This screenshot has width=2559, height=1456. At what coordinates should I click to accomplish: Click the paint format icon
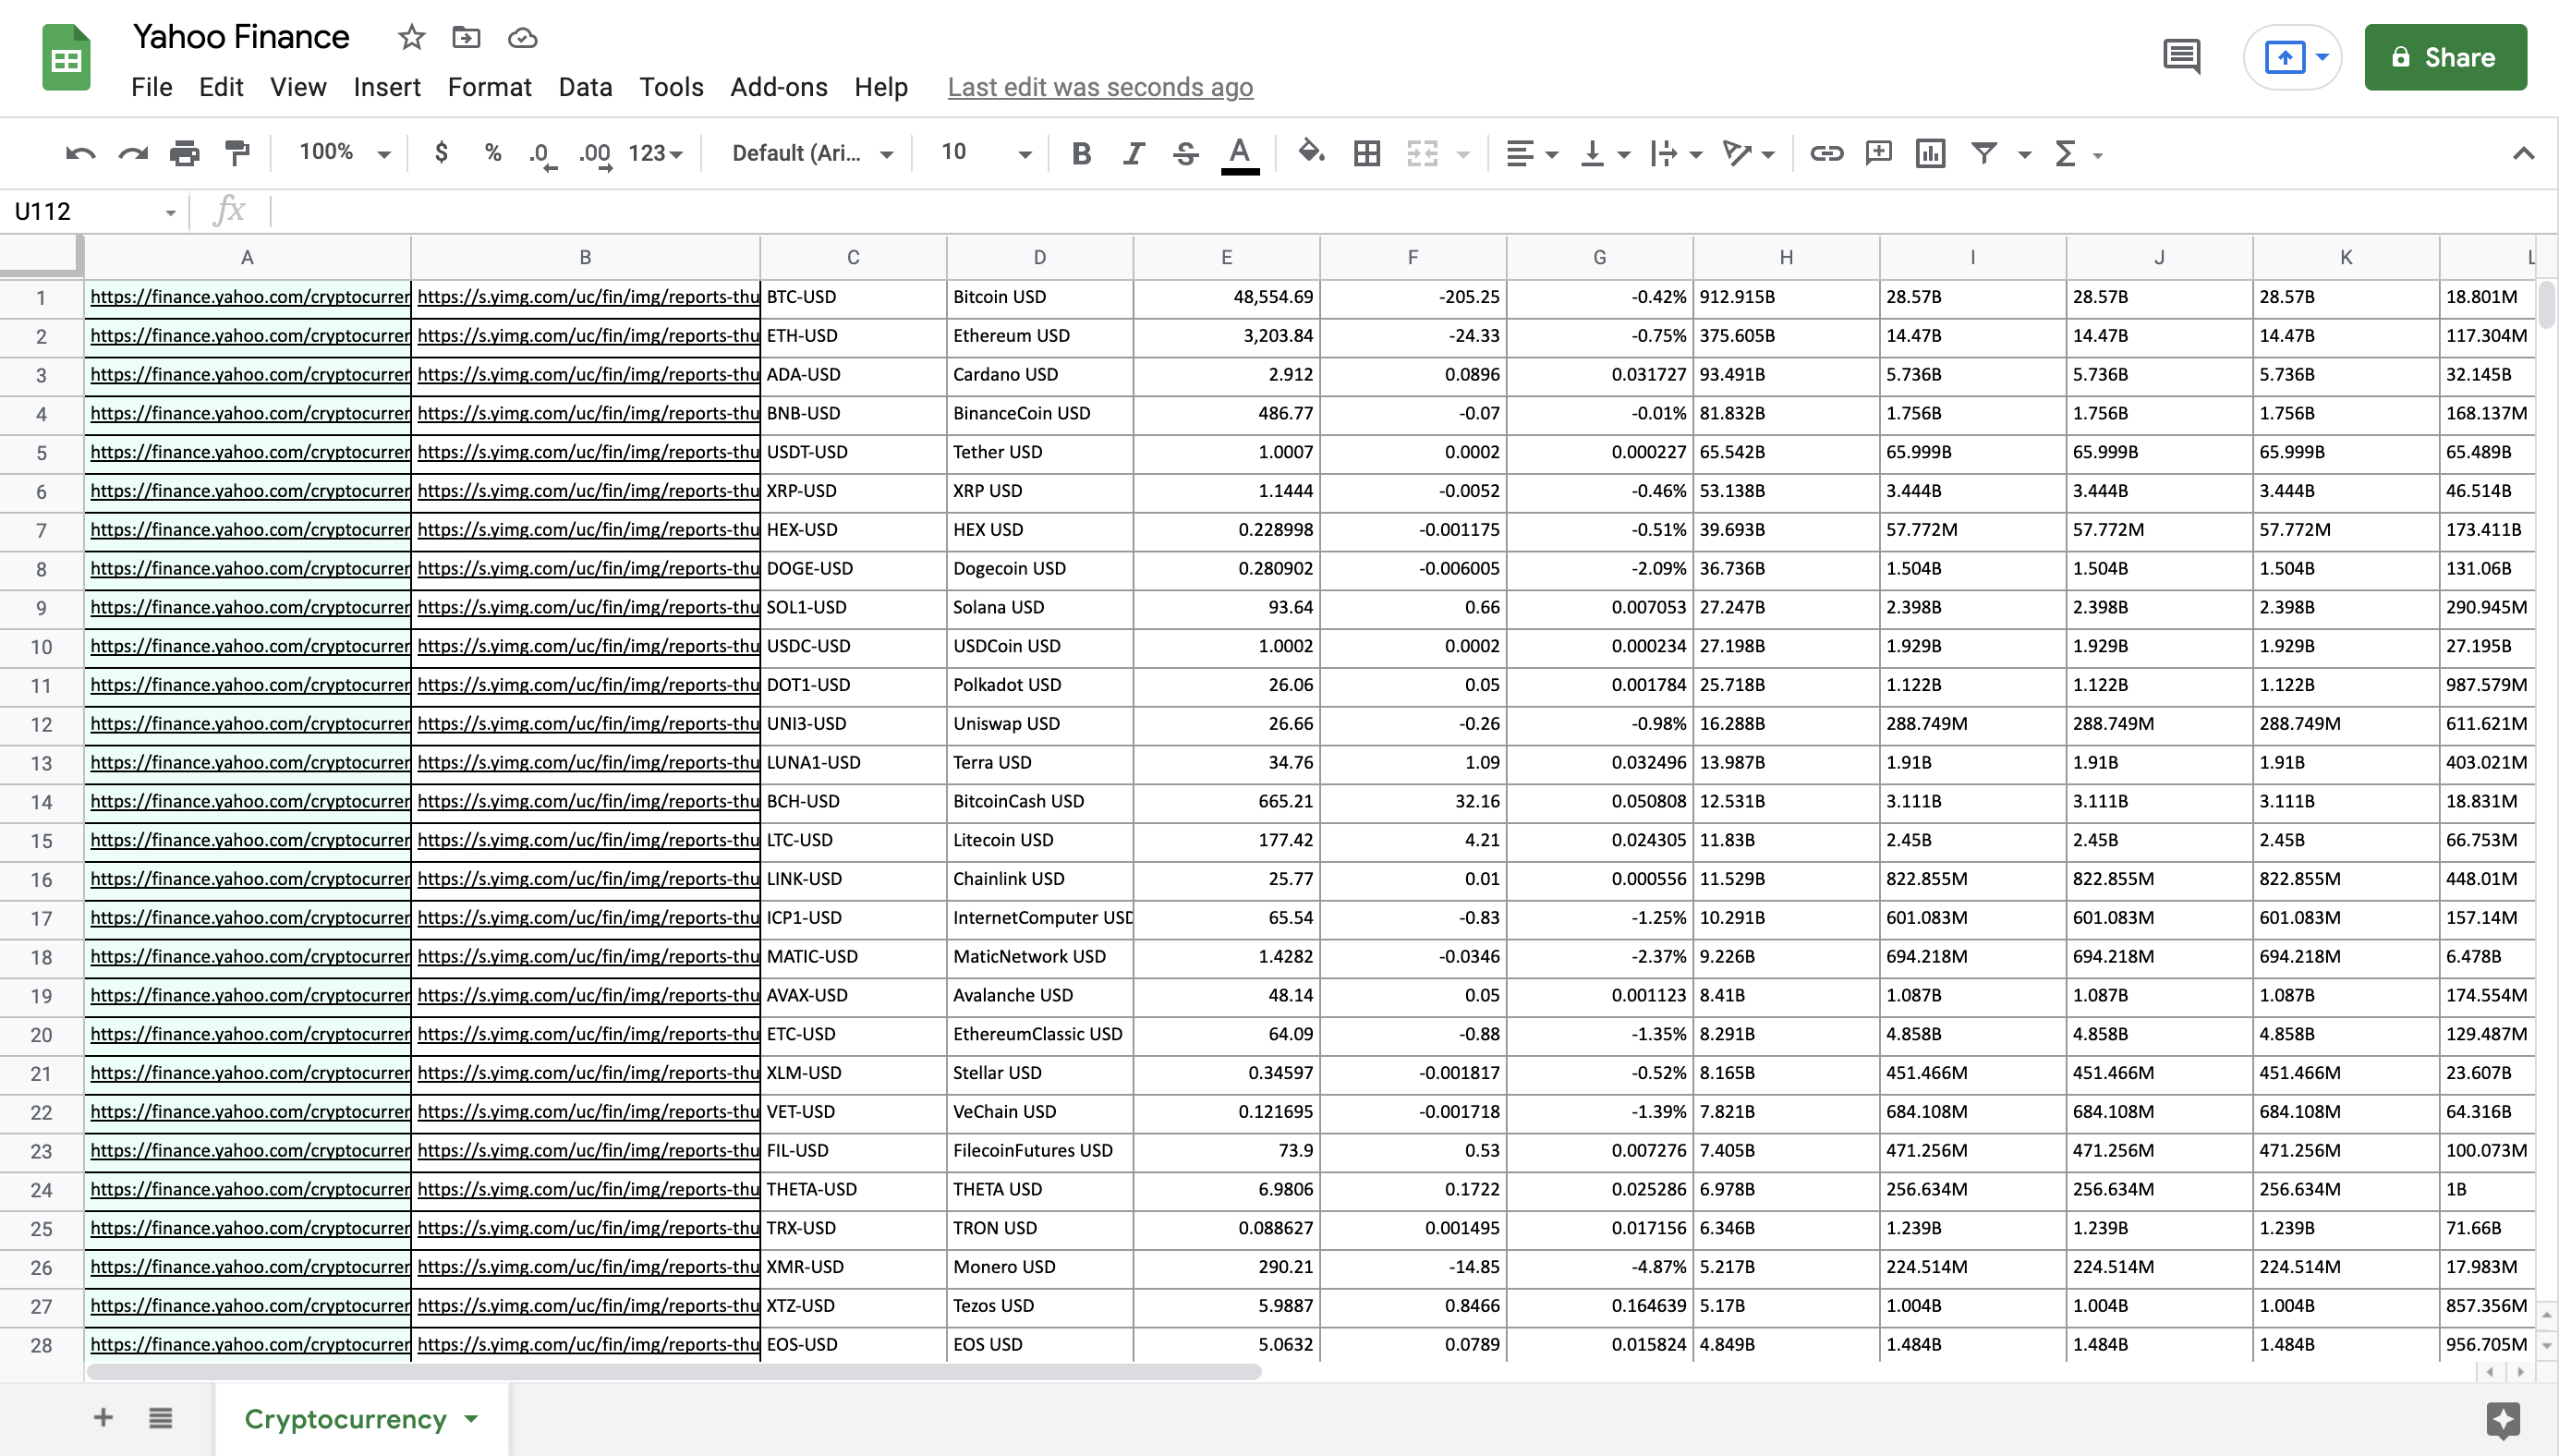[237, 153]
